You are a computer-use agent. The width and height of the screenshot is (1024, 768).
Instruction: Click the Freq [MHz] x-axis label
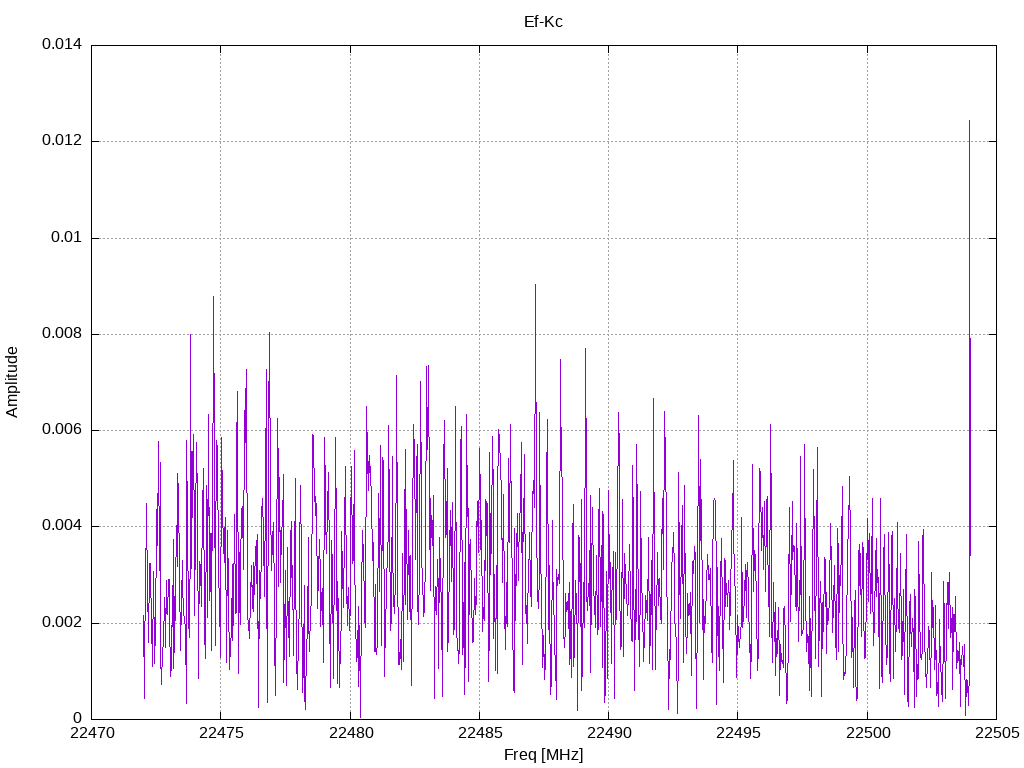click(543, 755)
